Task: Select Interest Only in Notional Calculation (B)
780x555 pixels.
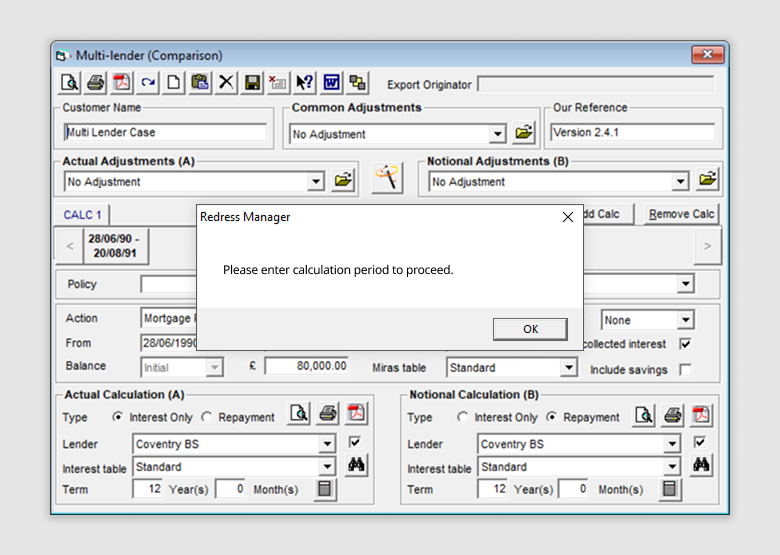Action: 463,417
